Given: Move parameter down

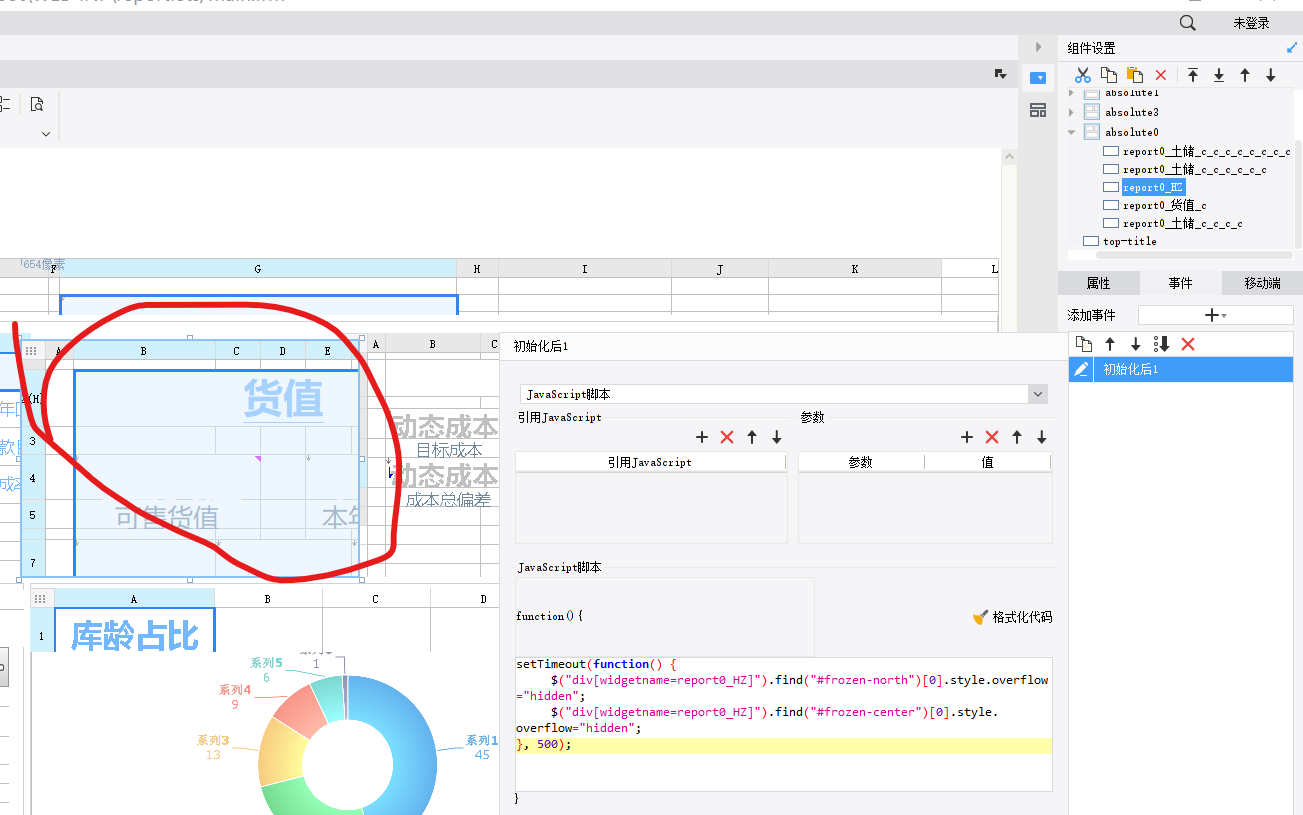Looking at the screenshot, I should coord(1042,437).
